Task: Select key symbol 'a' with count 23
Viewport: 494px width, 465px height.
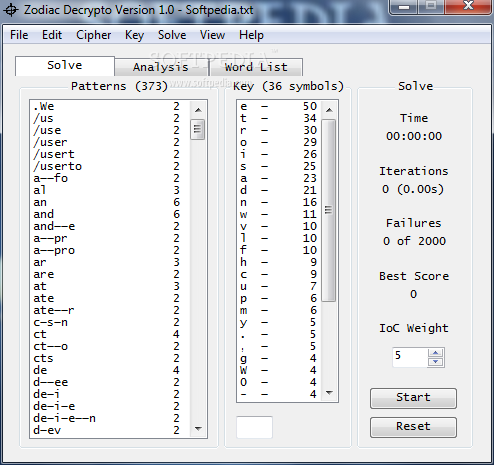Action: click(x=279, y=178)
